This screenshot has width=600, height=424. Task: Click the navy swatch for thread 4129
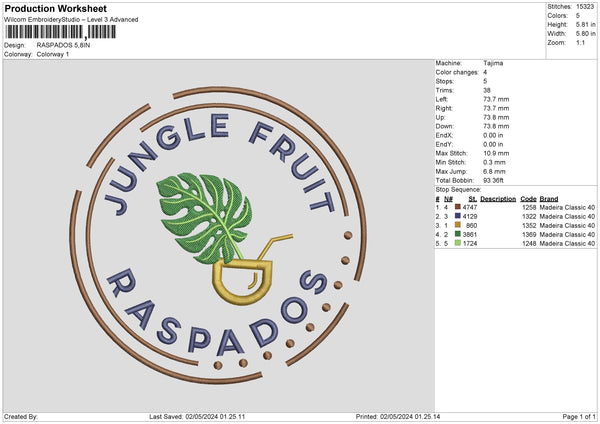click(458, 216)
